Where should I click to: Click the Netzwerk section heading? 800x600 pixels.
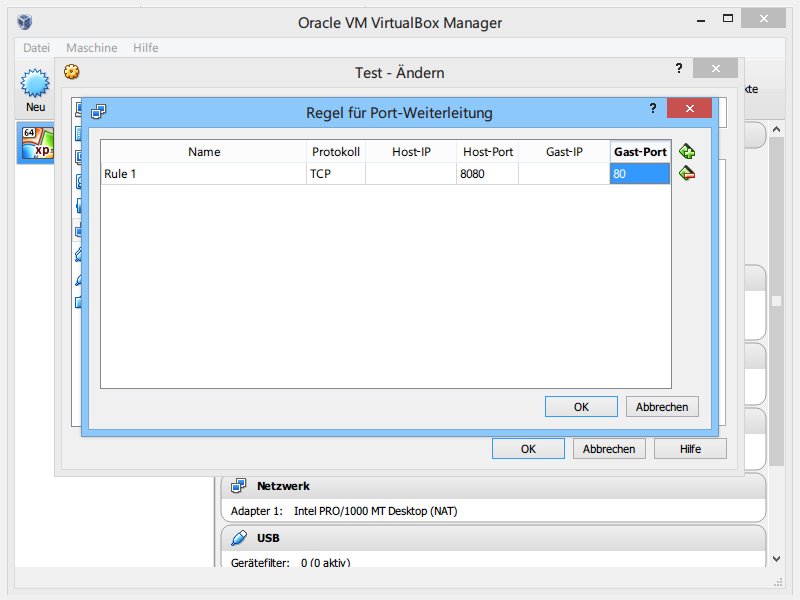click(283, 486)
